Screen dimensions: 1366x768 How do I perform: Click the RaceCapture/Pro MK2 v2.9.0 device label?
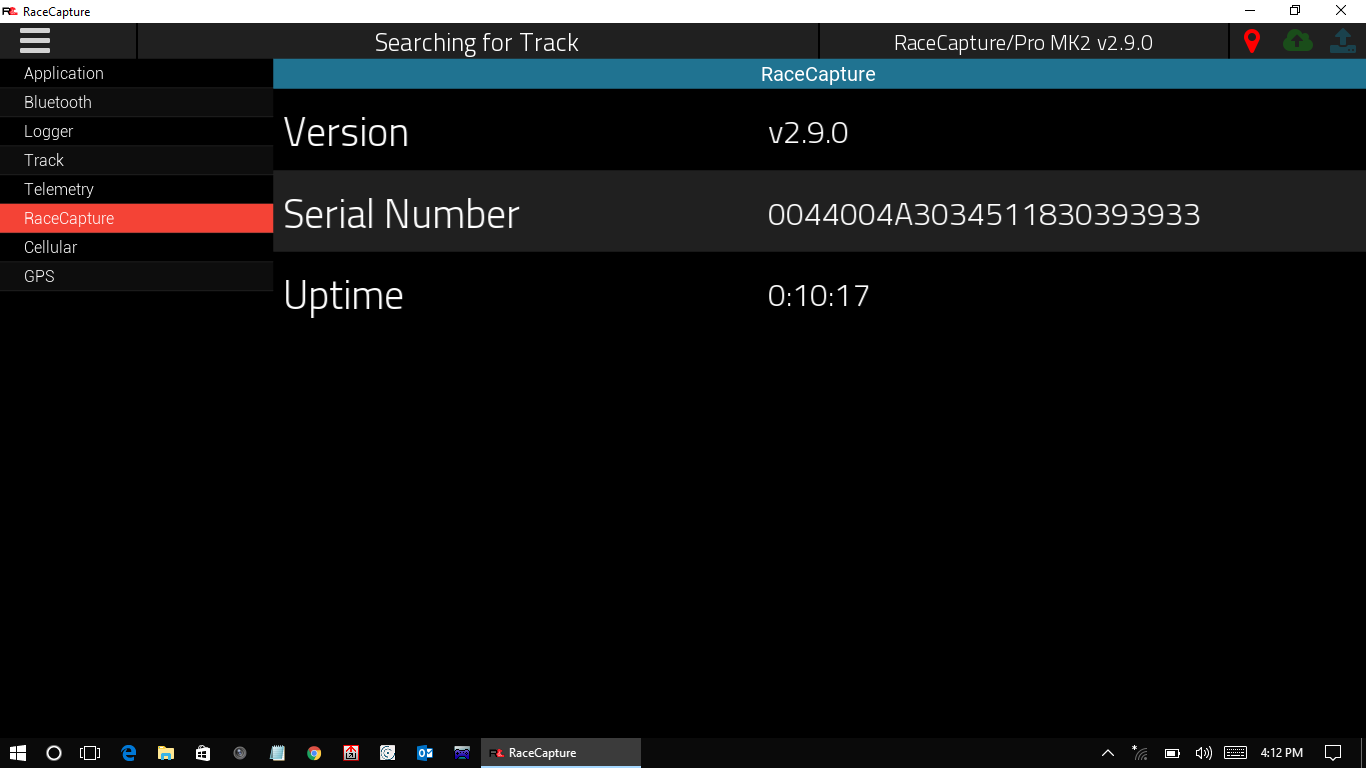[1023, 42]
